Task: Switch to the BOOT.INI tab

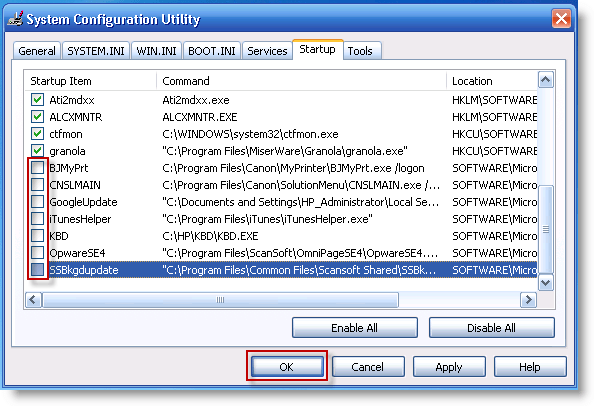Action: 212,51
